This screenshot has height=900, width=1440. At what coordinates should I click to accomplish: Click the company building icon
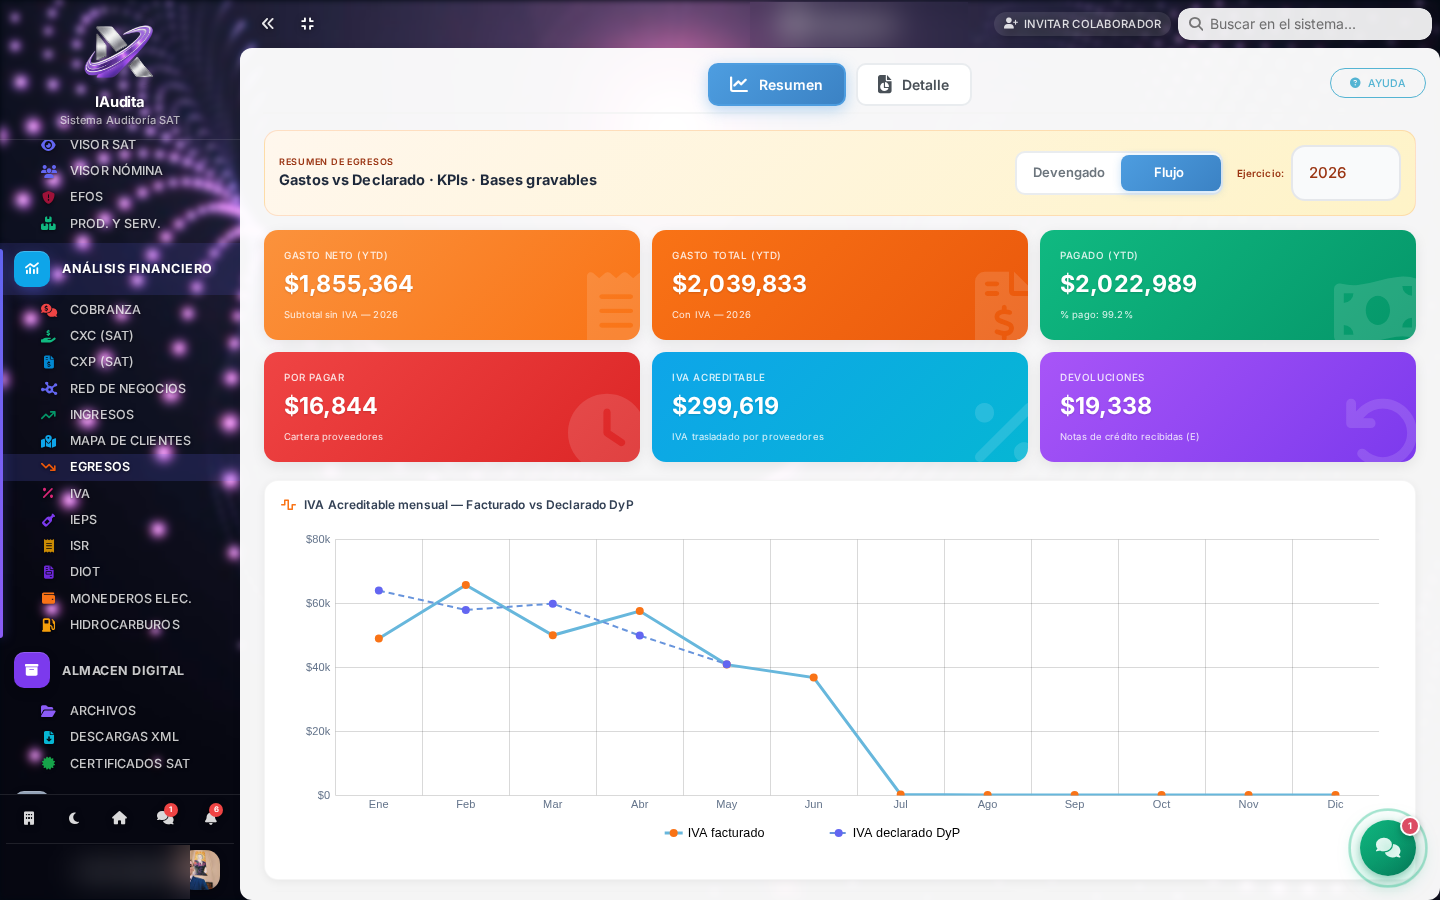tap(29, 818)
